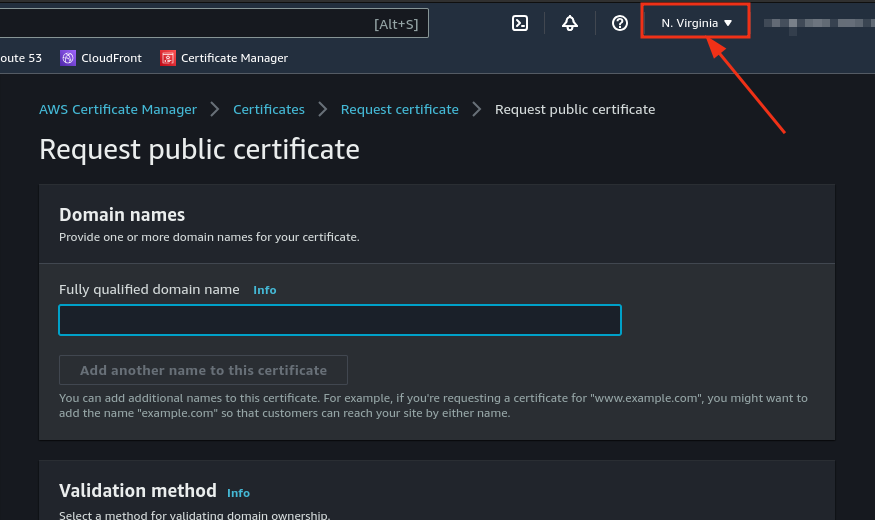Open Info for Fully qualified domain name
The width and height of the screenshot is (875, 520).
tap(264, 290)
